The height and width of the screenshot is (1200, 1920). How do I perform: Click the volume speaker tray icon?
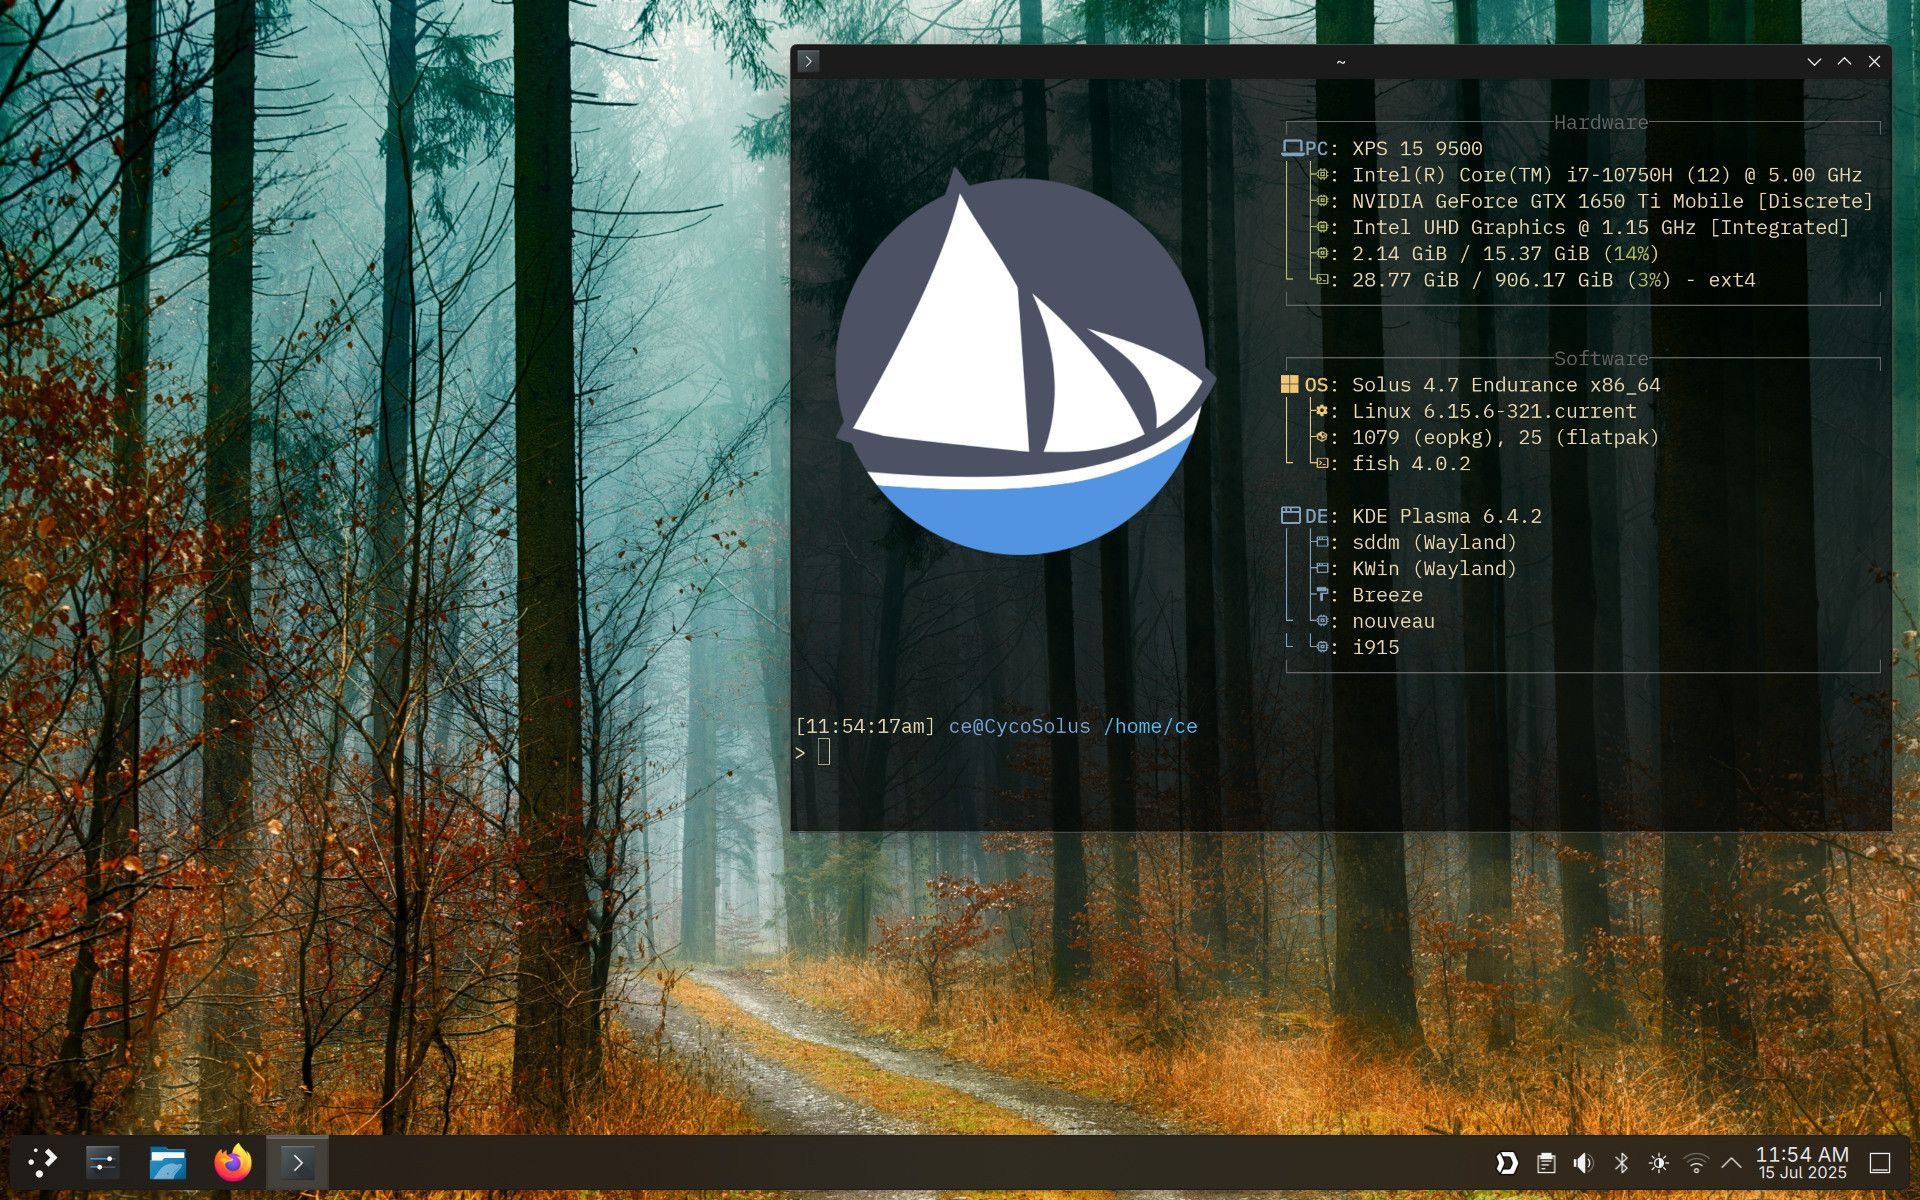1583,1163
